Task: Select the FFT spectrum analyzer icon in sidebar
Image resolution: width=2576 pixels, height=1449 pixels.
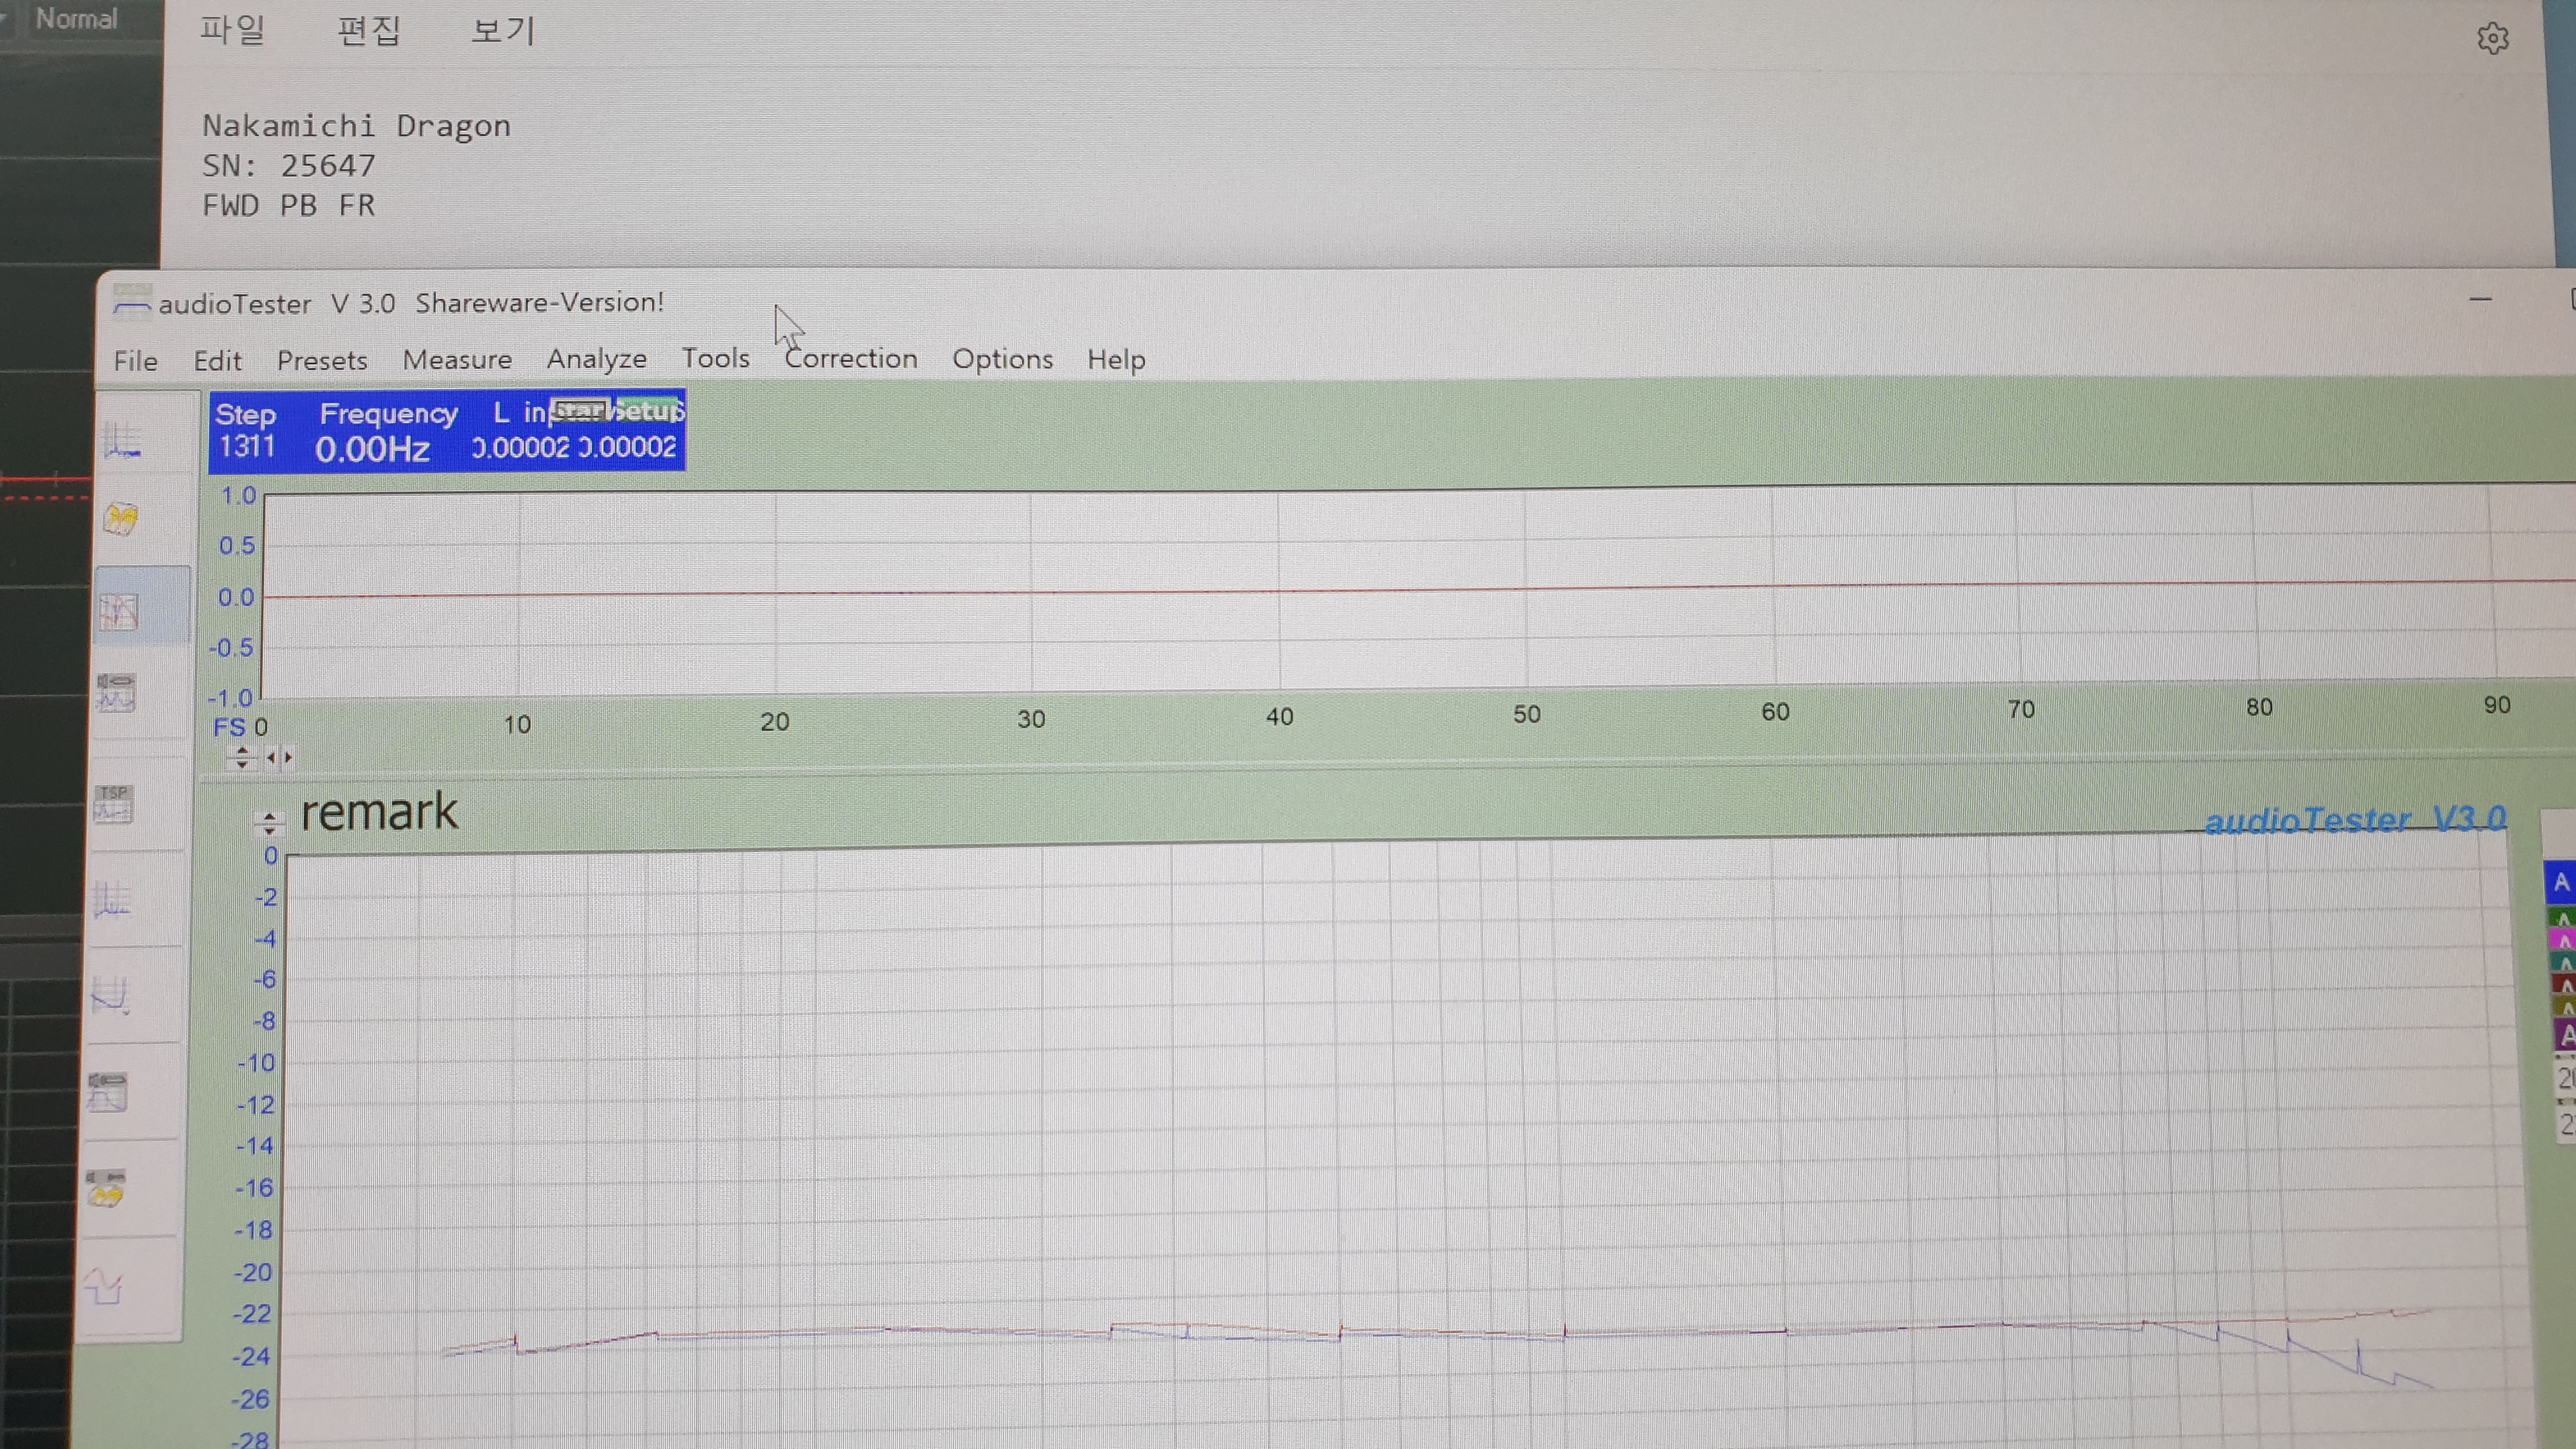Action: pyautogui.click(x=122, y=440)
